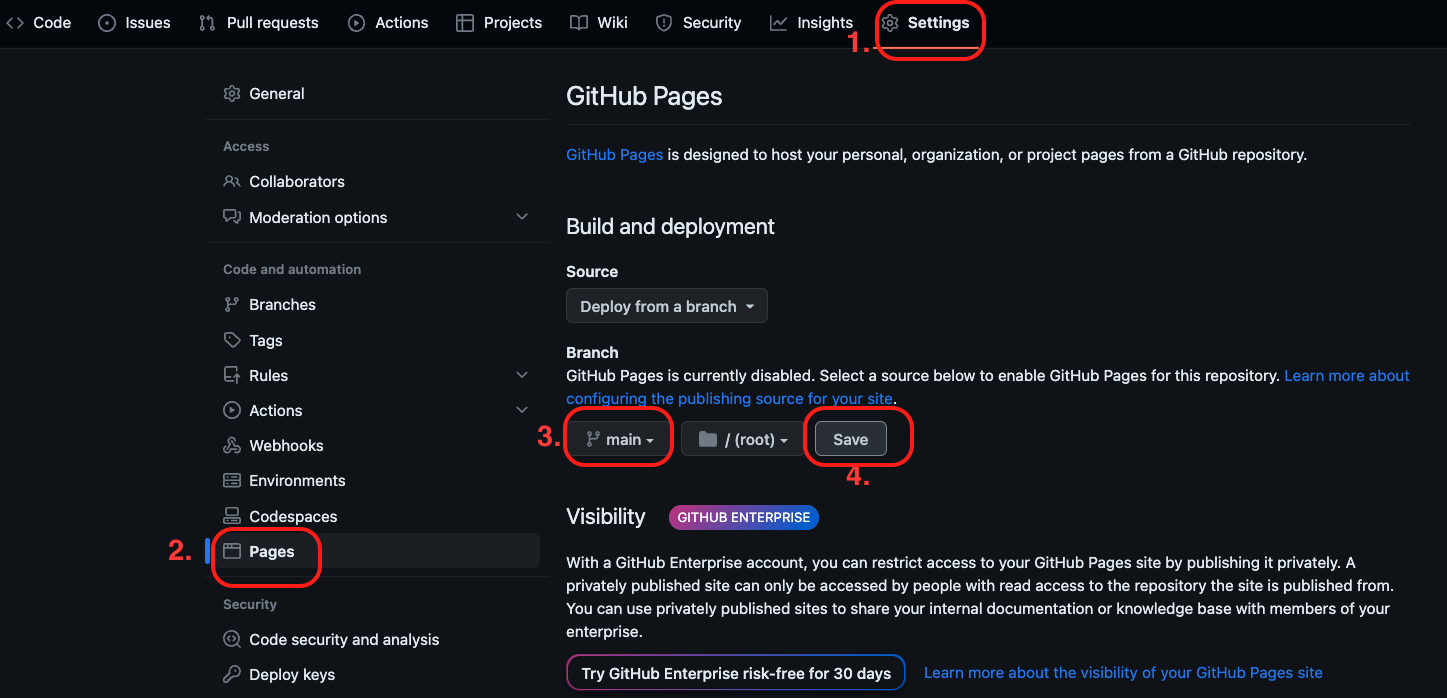
Task: Click the Issues circle icon in top nav
Action: [107, 23]
